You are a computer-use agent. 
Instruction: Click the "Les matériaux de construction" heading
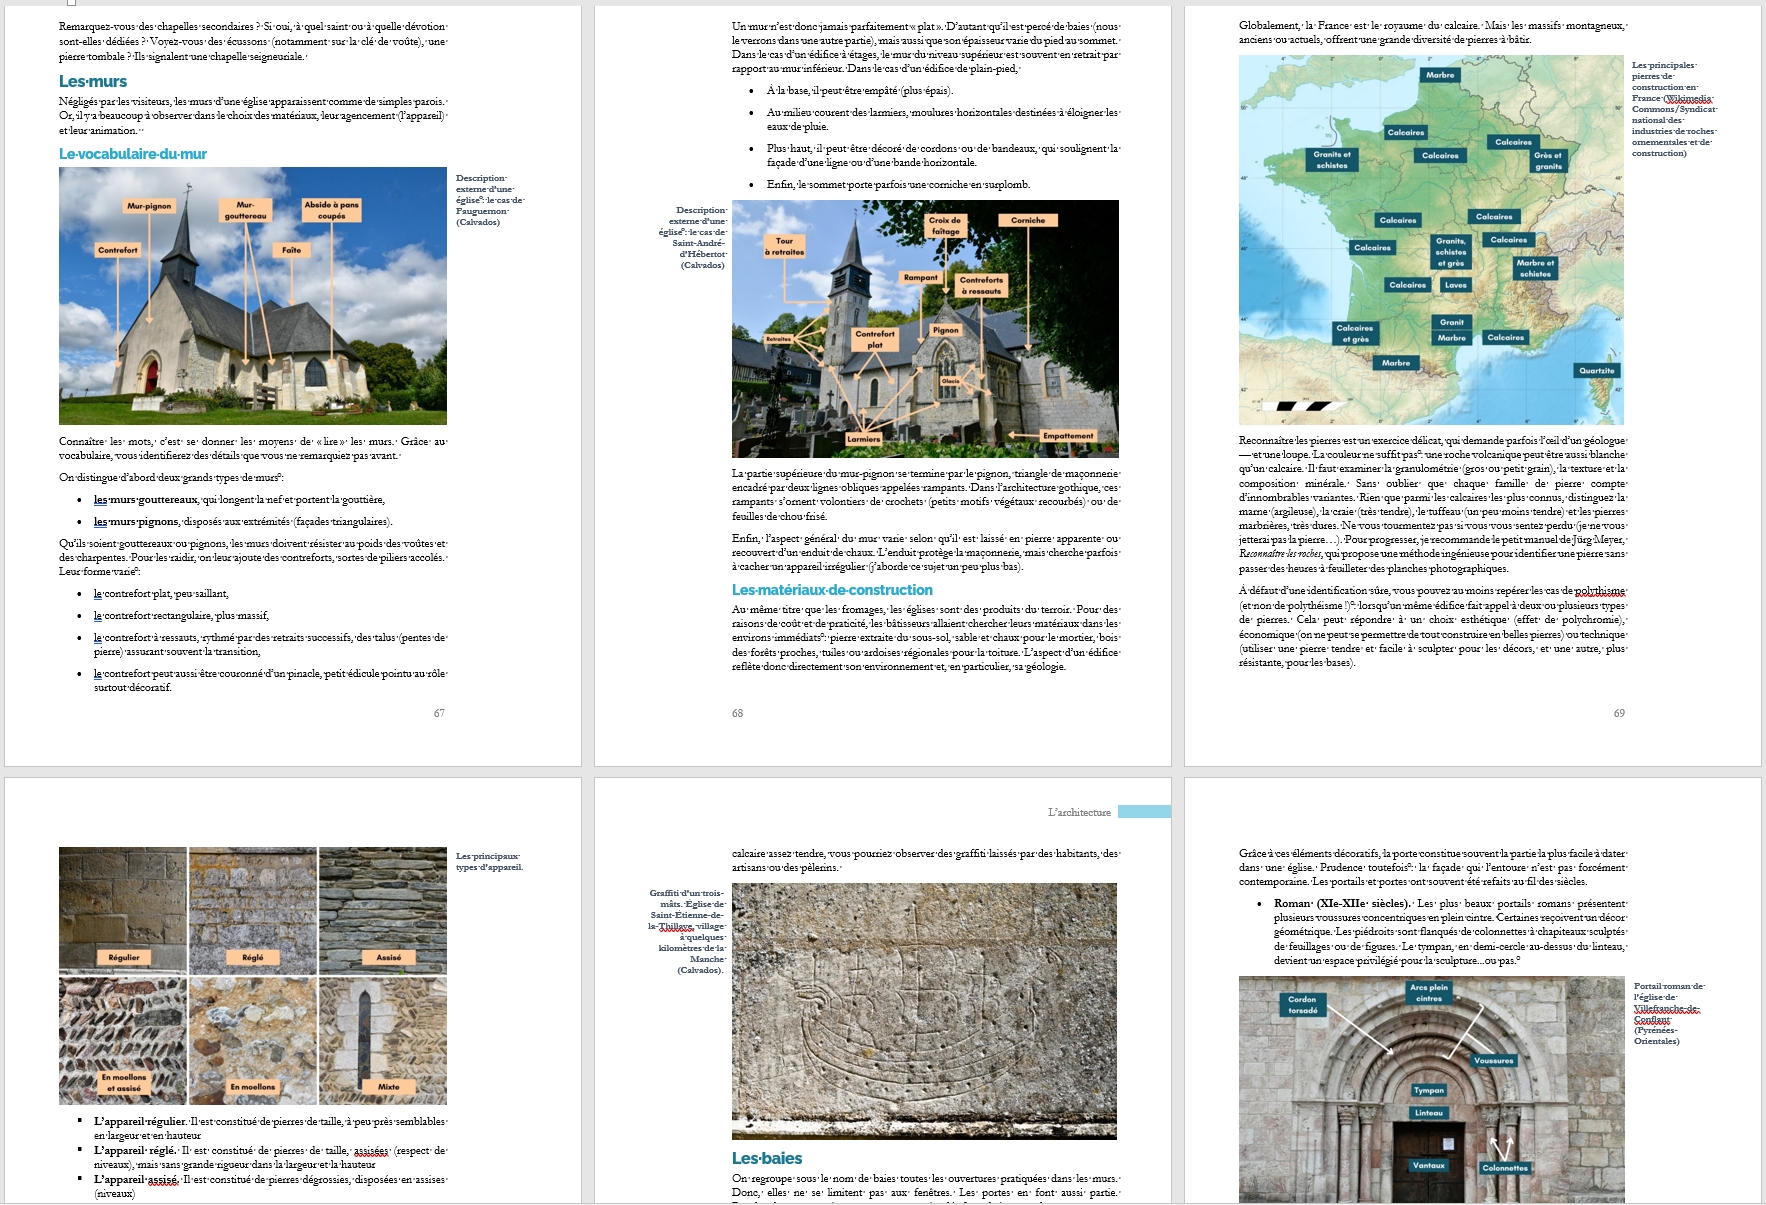tap(832, 590)
